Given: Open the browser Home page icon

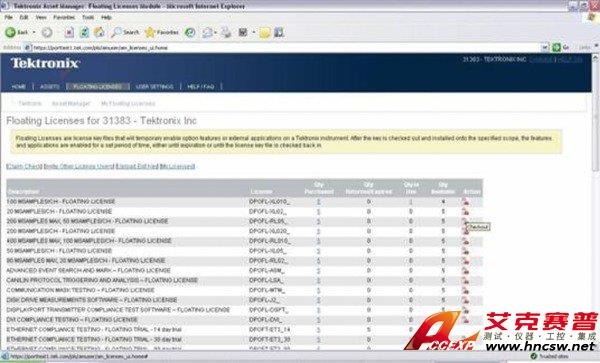Looking at the screenshot, I should pos(99,33).
